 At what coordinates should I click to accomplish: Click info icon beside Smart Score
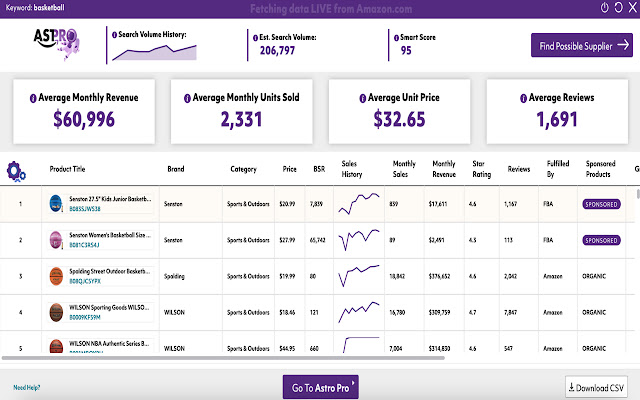[396, 38]
